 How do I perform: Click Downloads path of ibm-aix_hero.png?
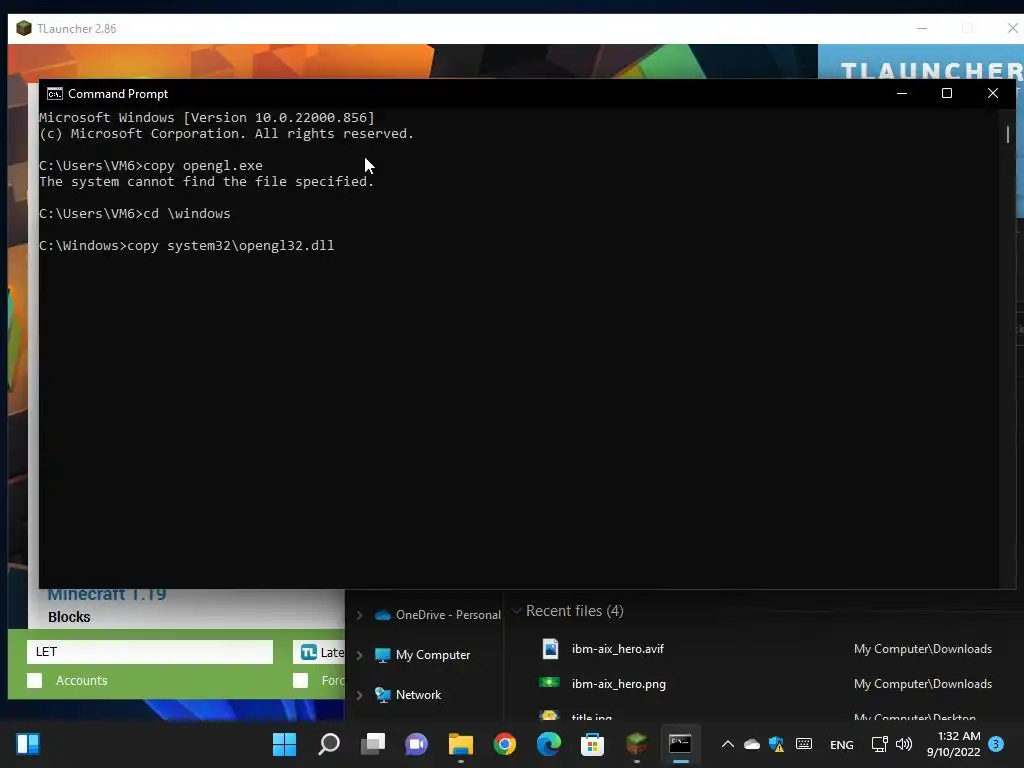923,684
